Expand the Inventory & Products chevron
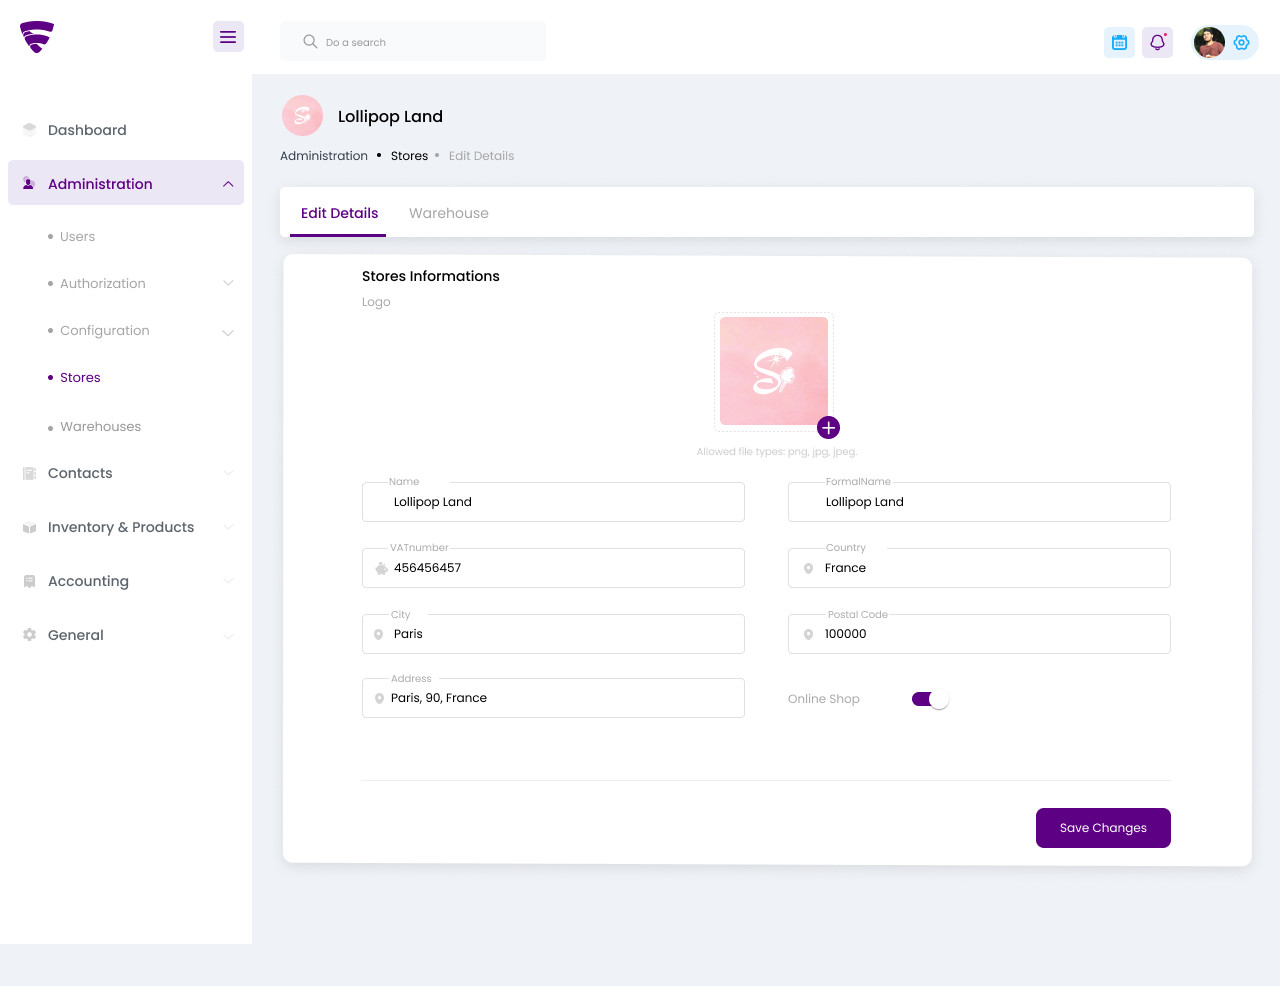 (228, 527)
